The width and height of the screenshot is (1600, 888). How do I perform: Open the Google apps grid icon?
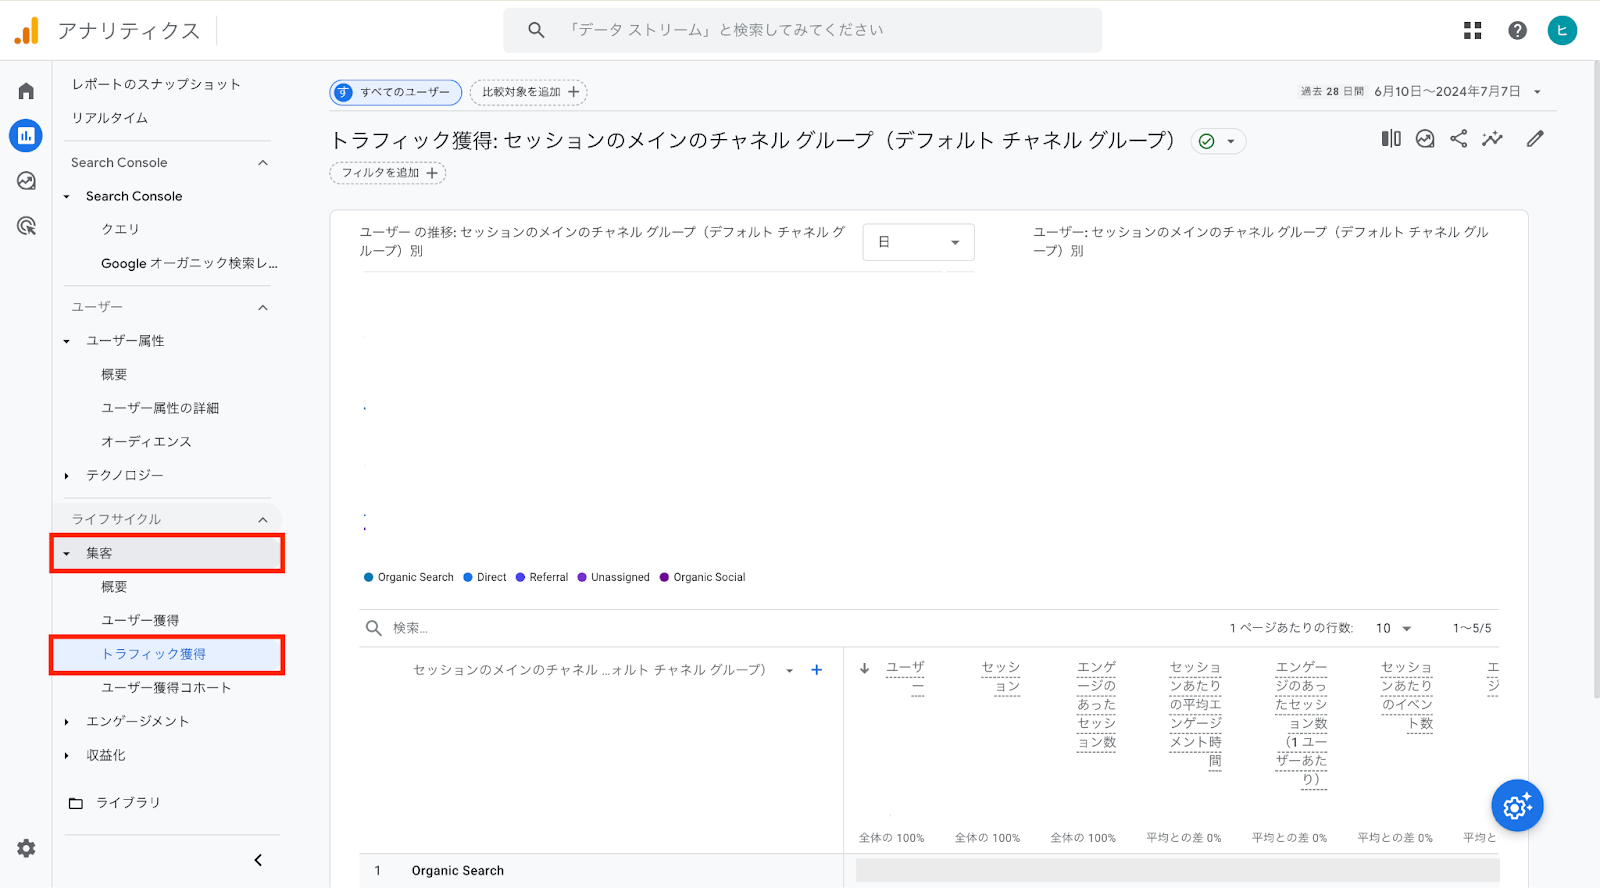click(x=1472, y=31)
